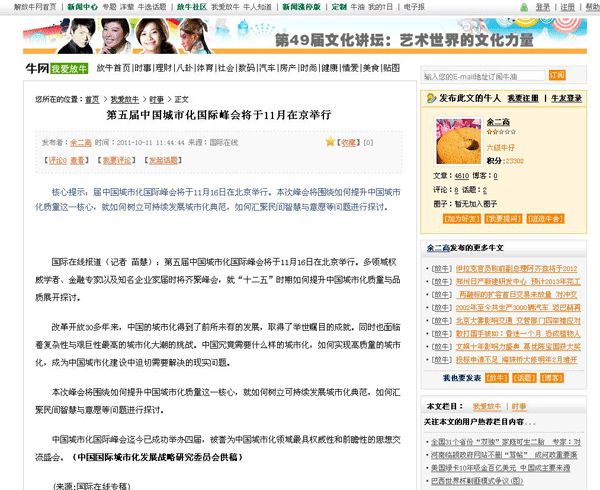Select the 汽车 channel tab
The height and width of the screenshot is (490, 600).
tap(267, 68)
